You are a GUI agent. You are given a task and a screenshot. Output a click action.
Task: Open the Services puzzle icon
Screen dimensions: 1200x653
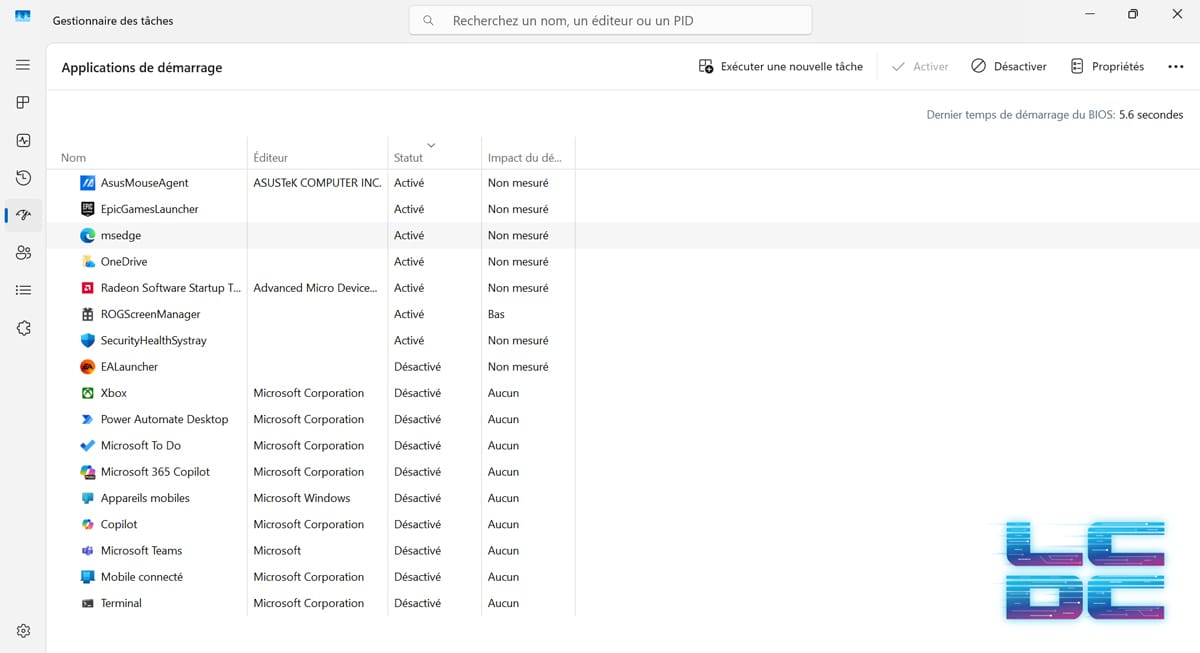(23, 328)
